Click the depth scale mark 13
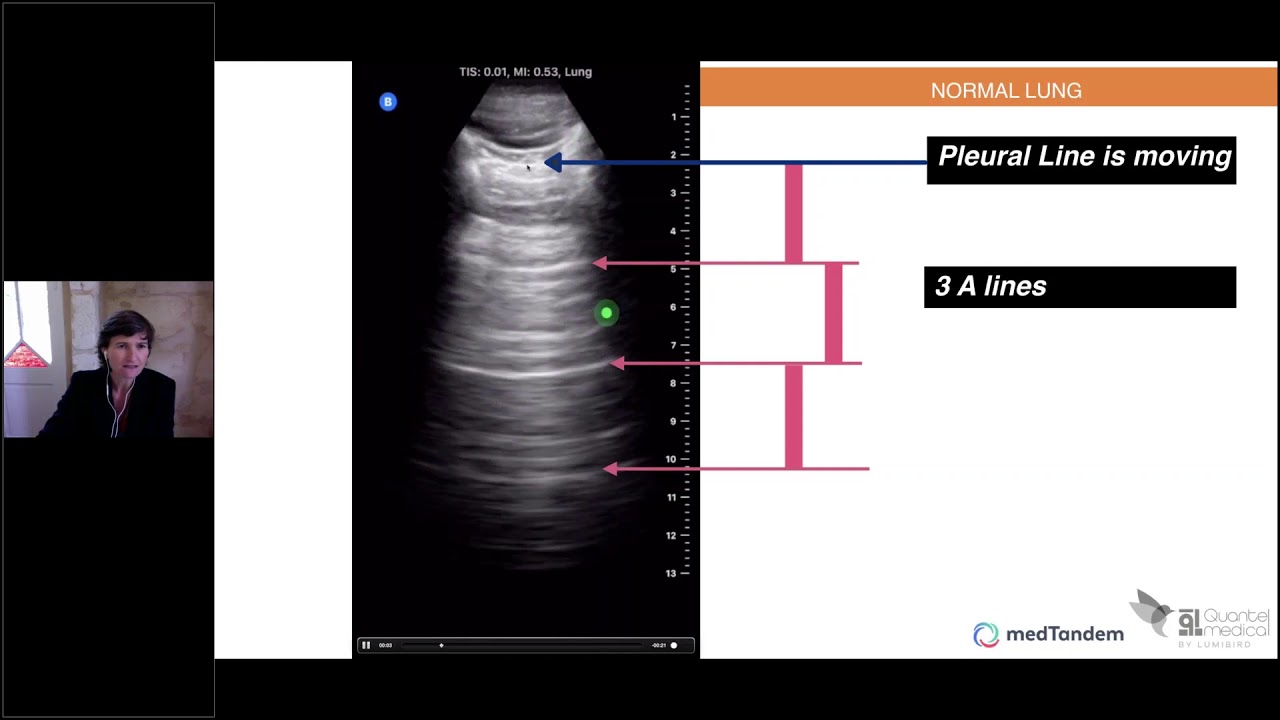Viewport: 1280px width, 720px height. coord(672,573)
